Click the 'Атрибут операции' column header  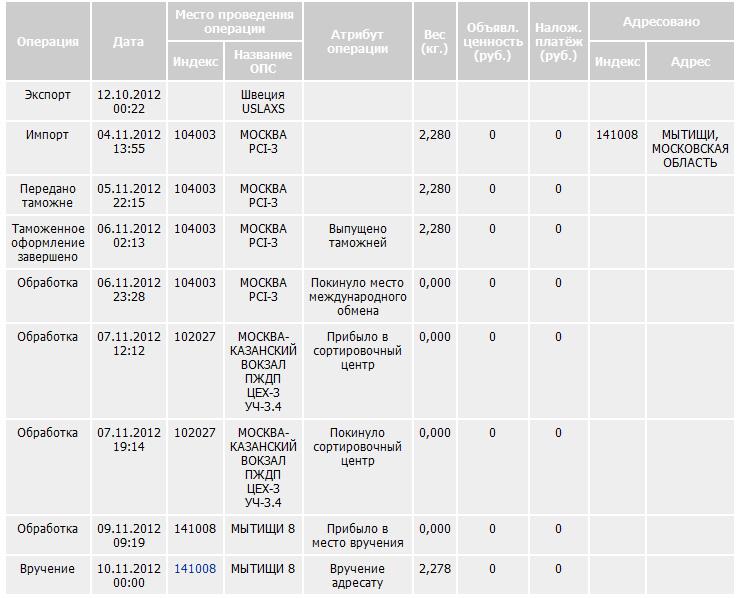pyautogui.click(x=357, y=42)
